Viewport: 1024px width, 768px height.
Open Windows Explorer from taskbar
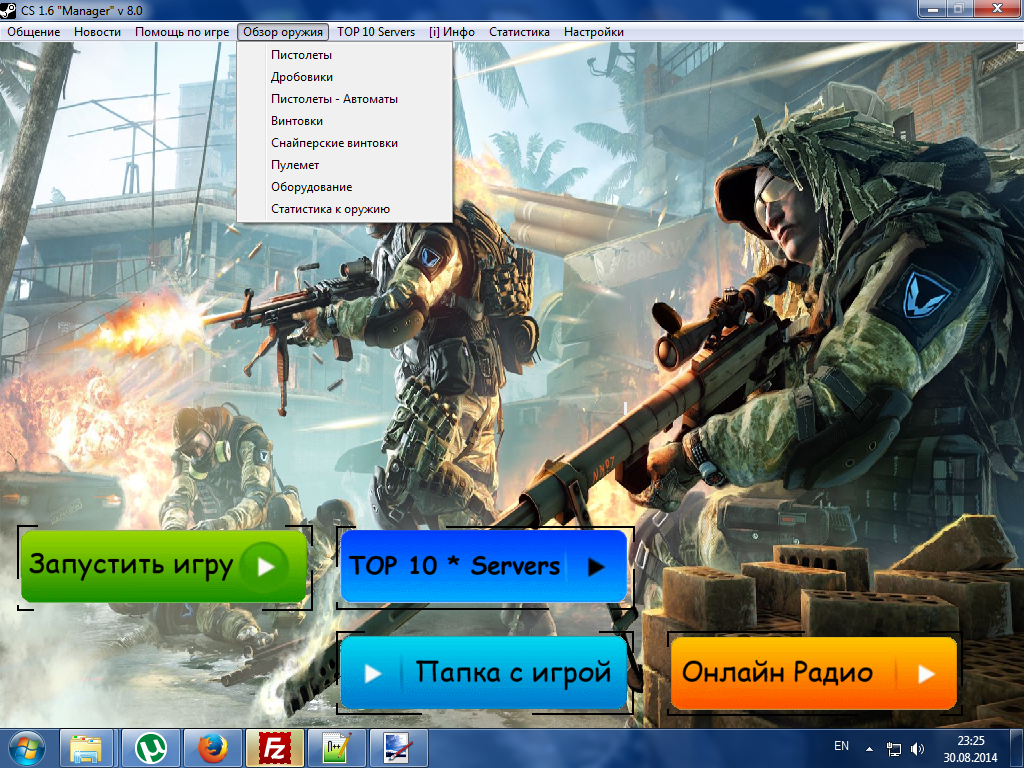[x=86, y=748]
